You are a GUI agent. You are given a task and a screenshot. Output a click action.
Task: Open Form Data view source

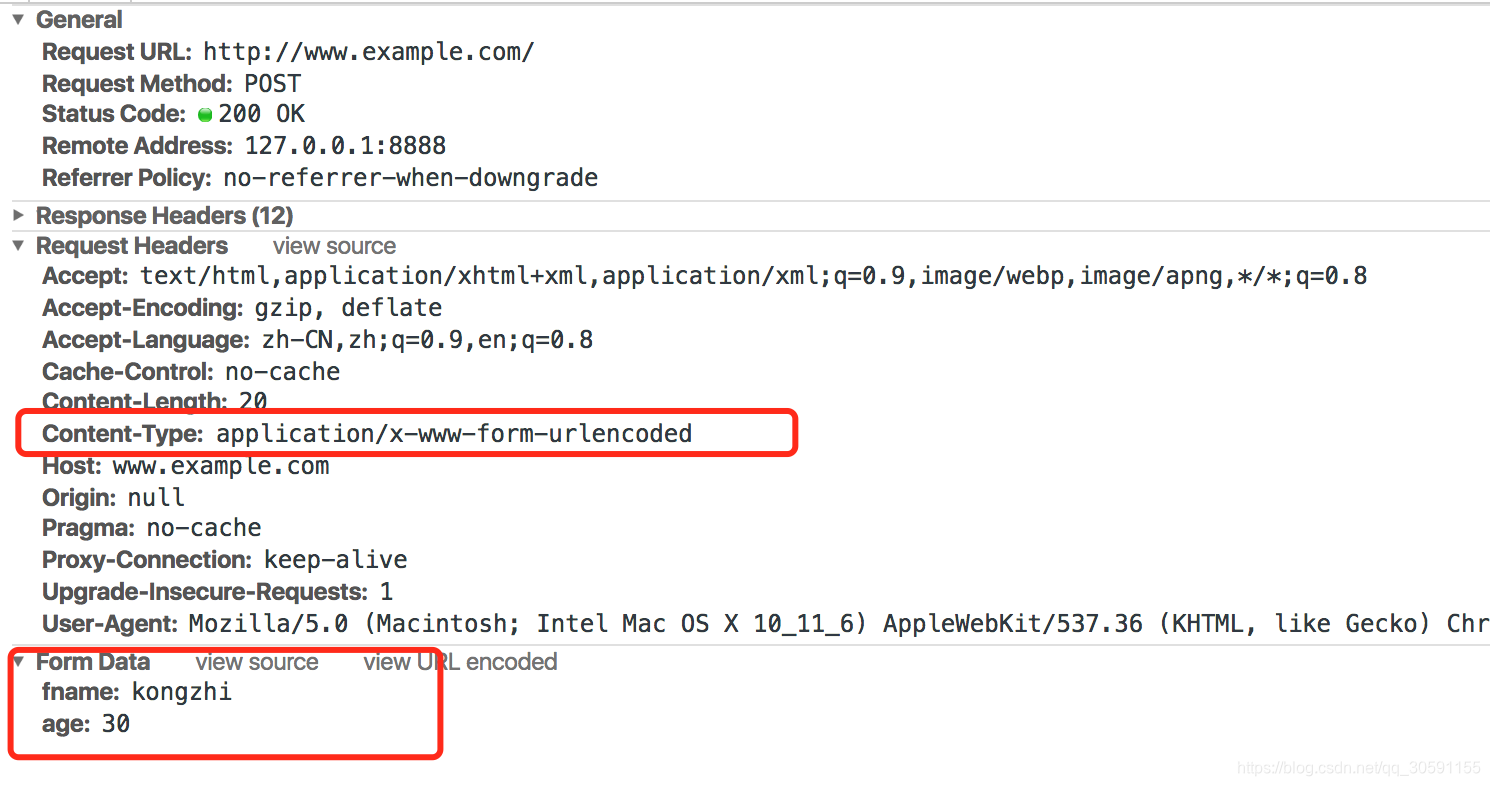pos(256,661)
